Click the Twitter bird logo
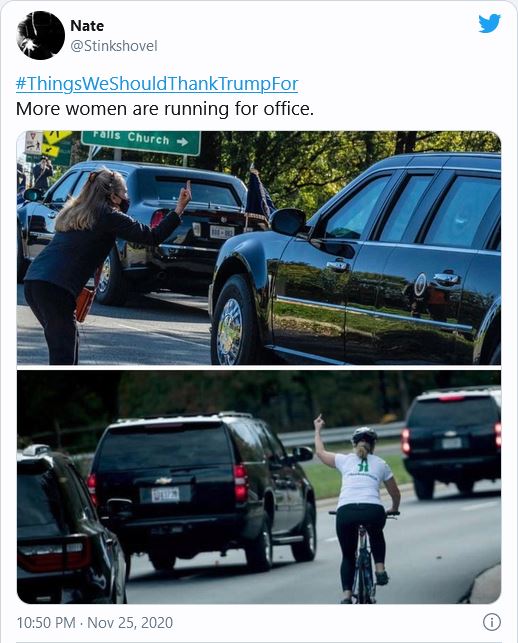Image resolution: width=518 pixels, height=643 pixels. pos(489,23)
